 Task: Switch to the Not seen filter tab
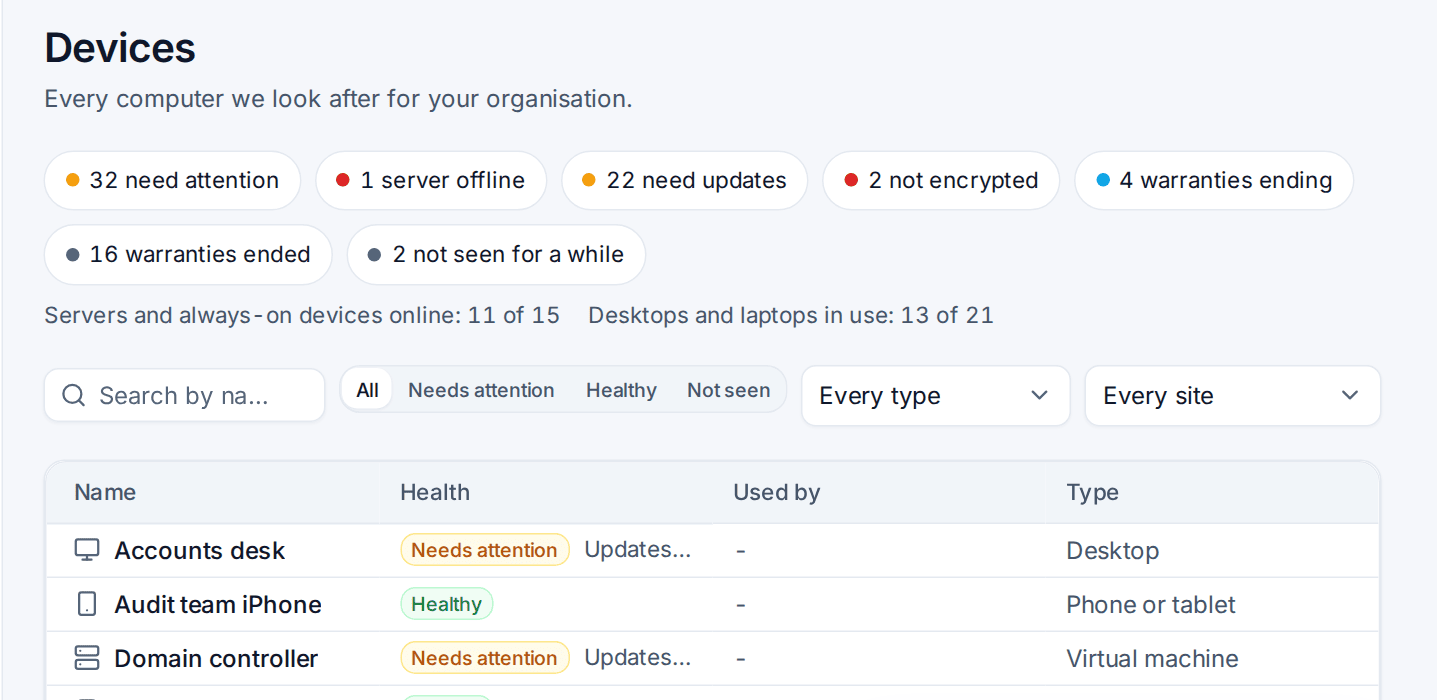tap(728, 390)
